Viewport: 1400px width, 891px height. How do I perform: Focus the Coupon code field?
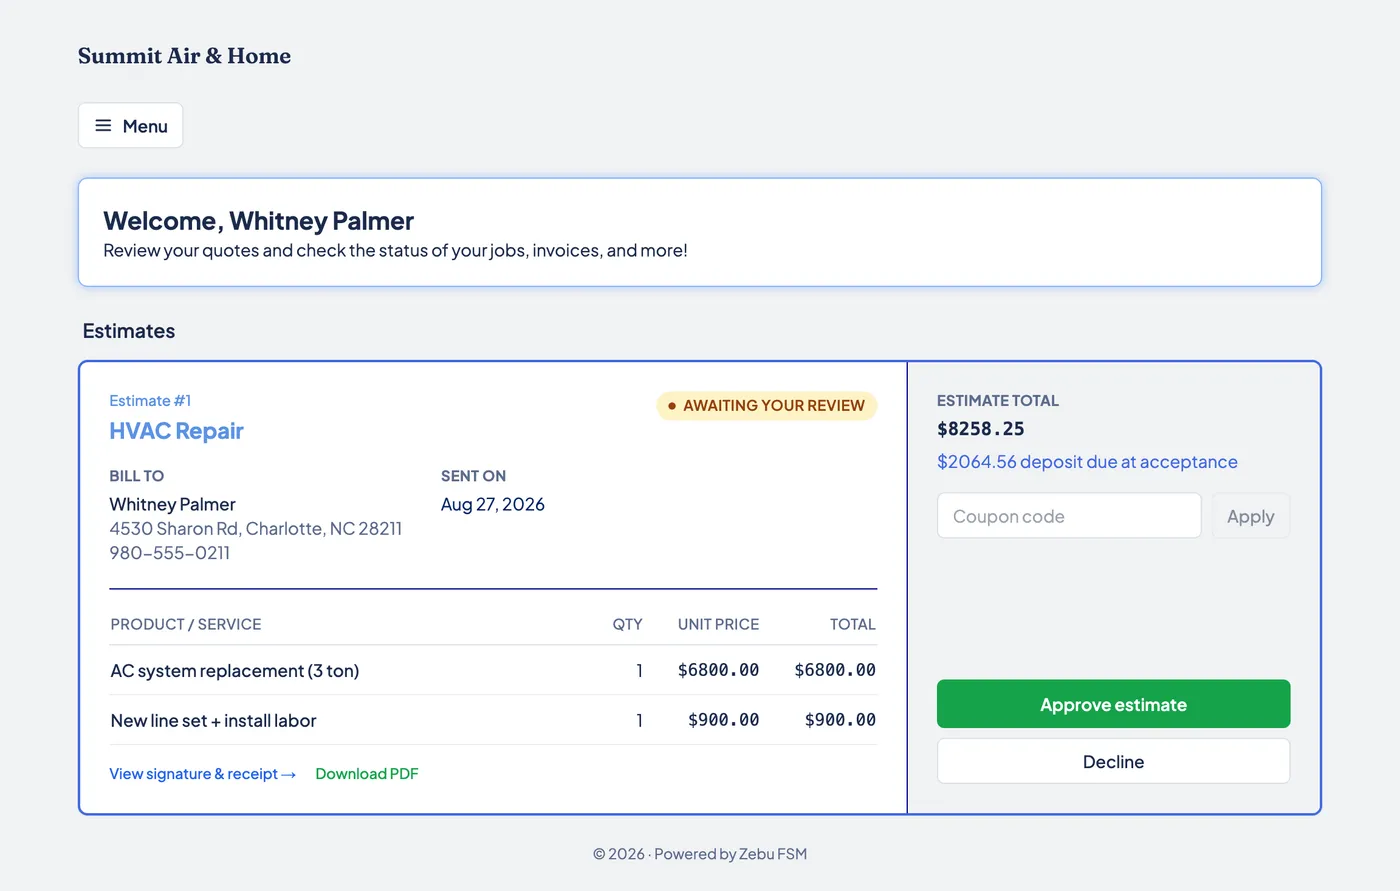coord(1069,516)
